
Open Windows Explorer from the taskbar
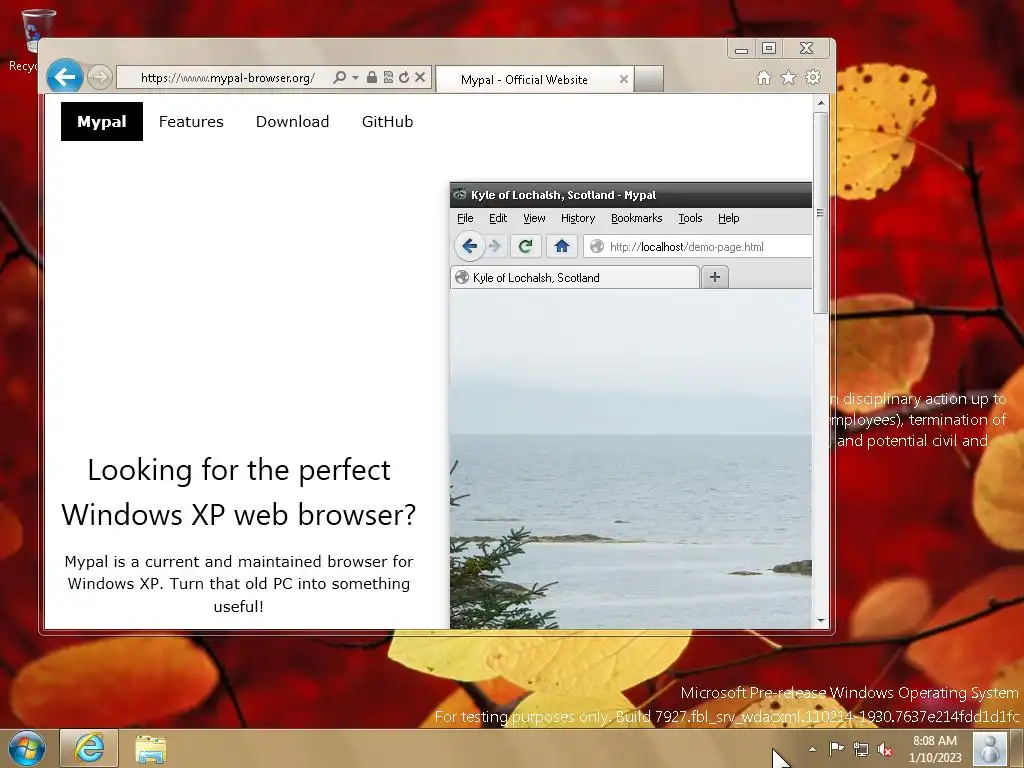pyautogui.click(x=150, y=748)
